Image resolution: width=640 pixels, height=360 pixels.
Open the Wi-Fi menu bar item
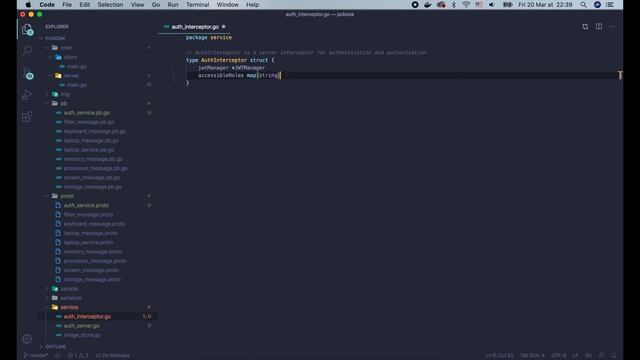466,5
